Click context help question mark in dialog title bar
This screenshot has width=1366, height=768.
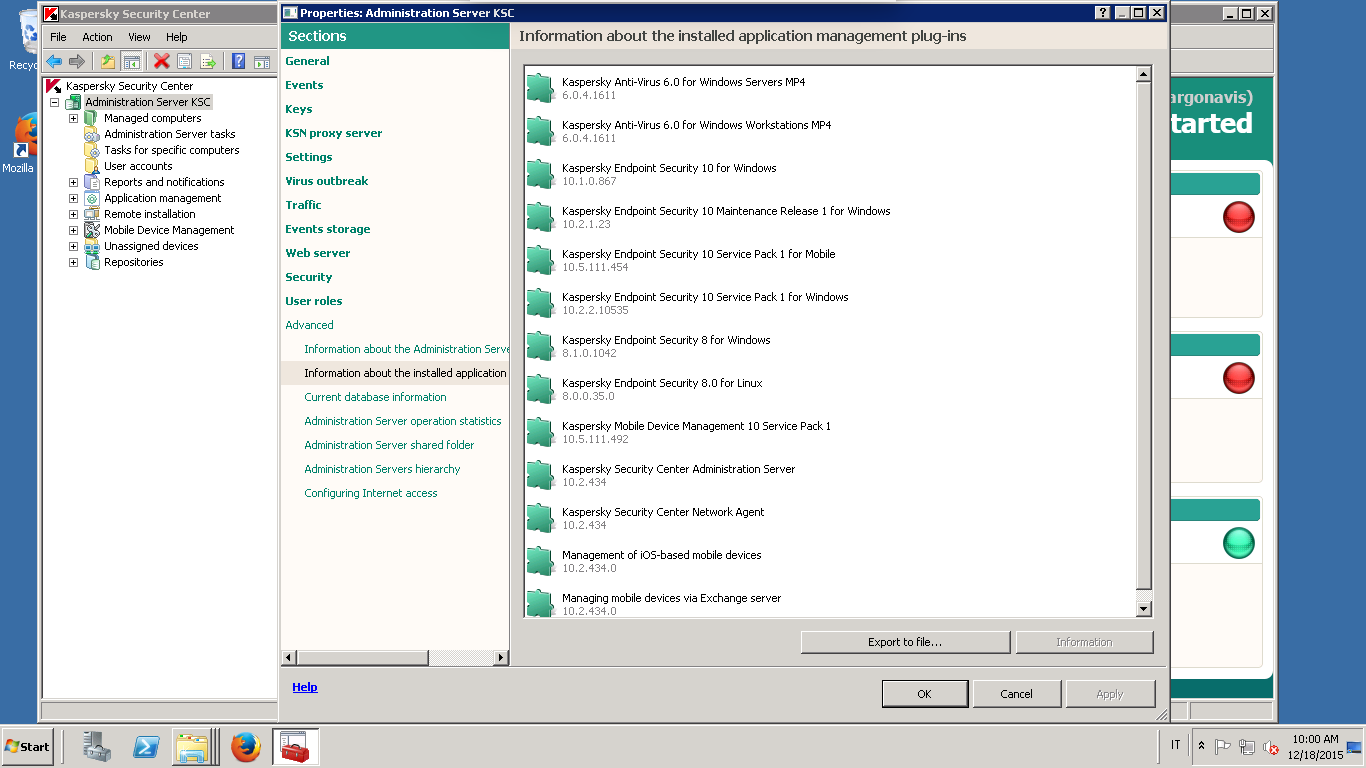tap(1103, 13)
